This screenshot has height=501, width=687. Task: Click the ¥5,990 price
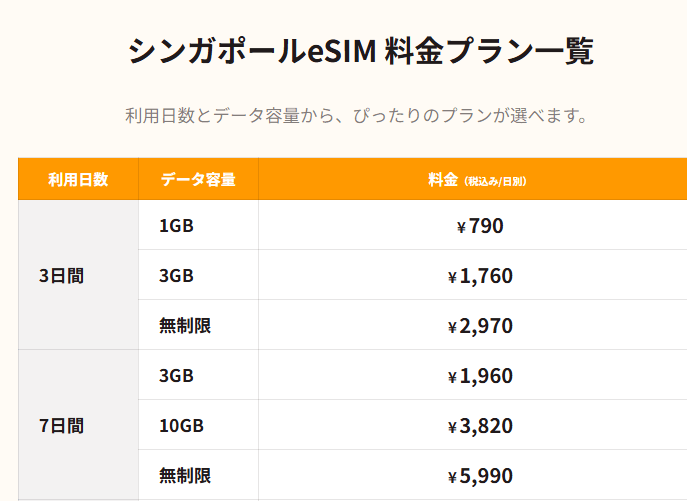[x=480, y=476]
